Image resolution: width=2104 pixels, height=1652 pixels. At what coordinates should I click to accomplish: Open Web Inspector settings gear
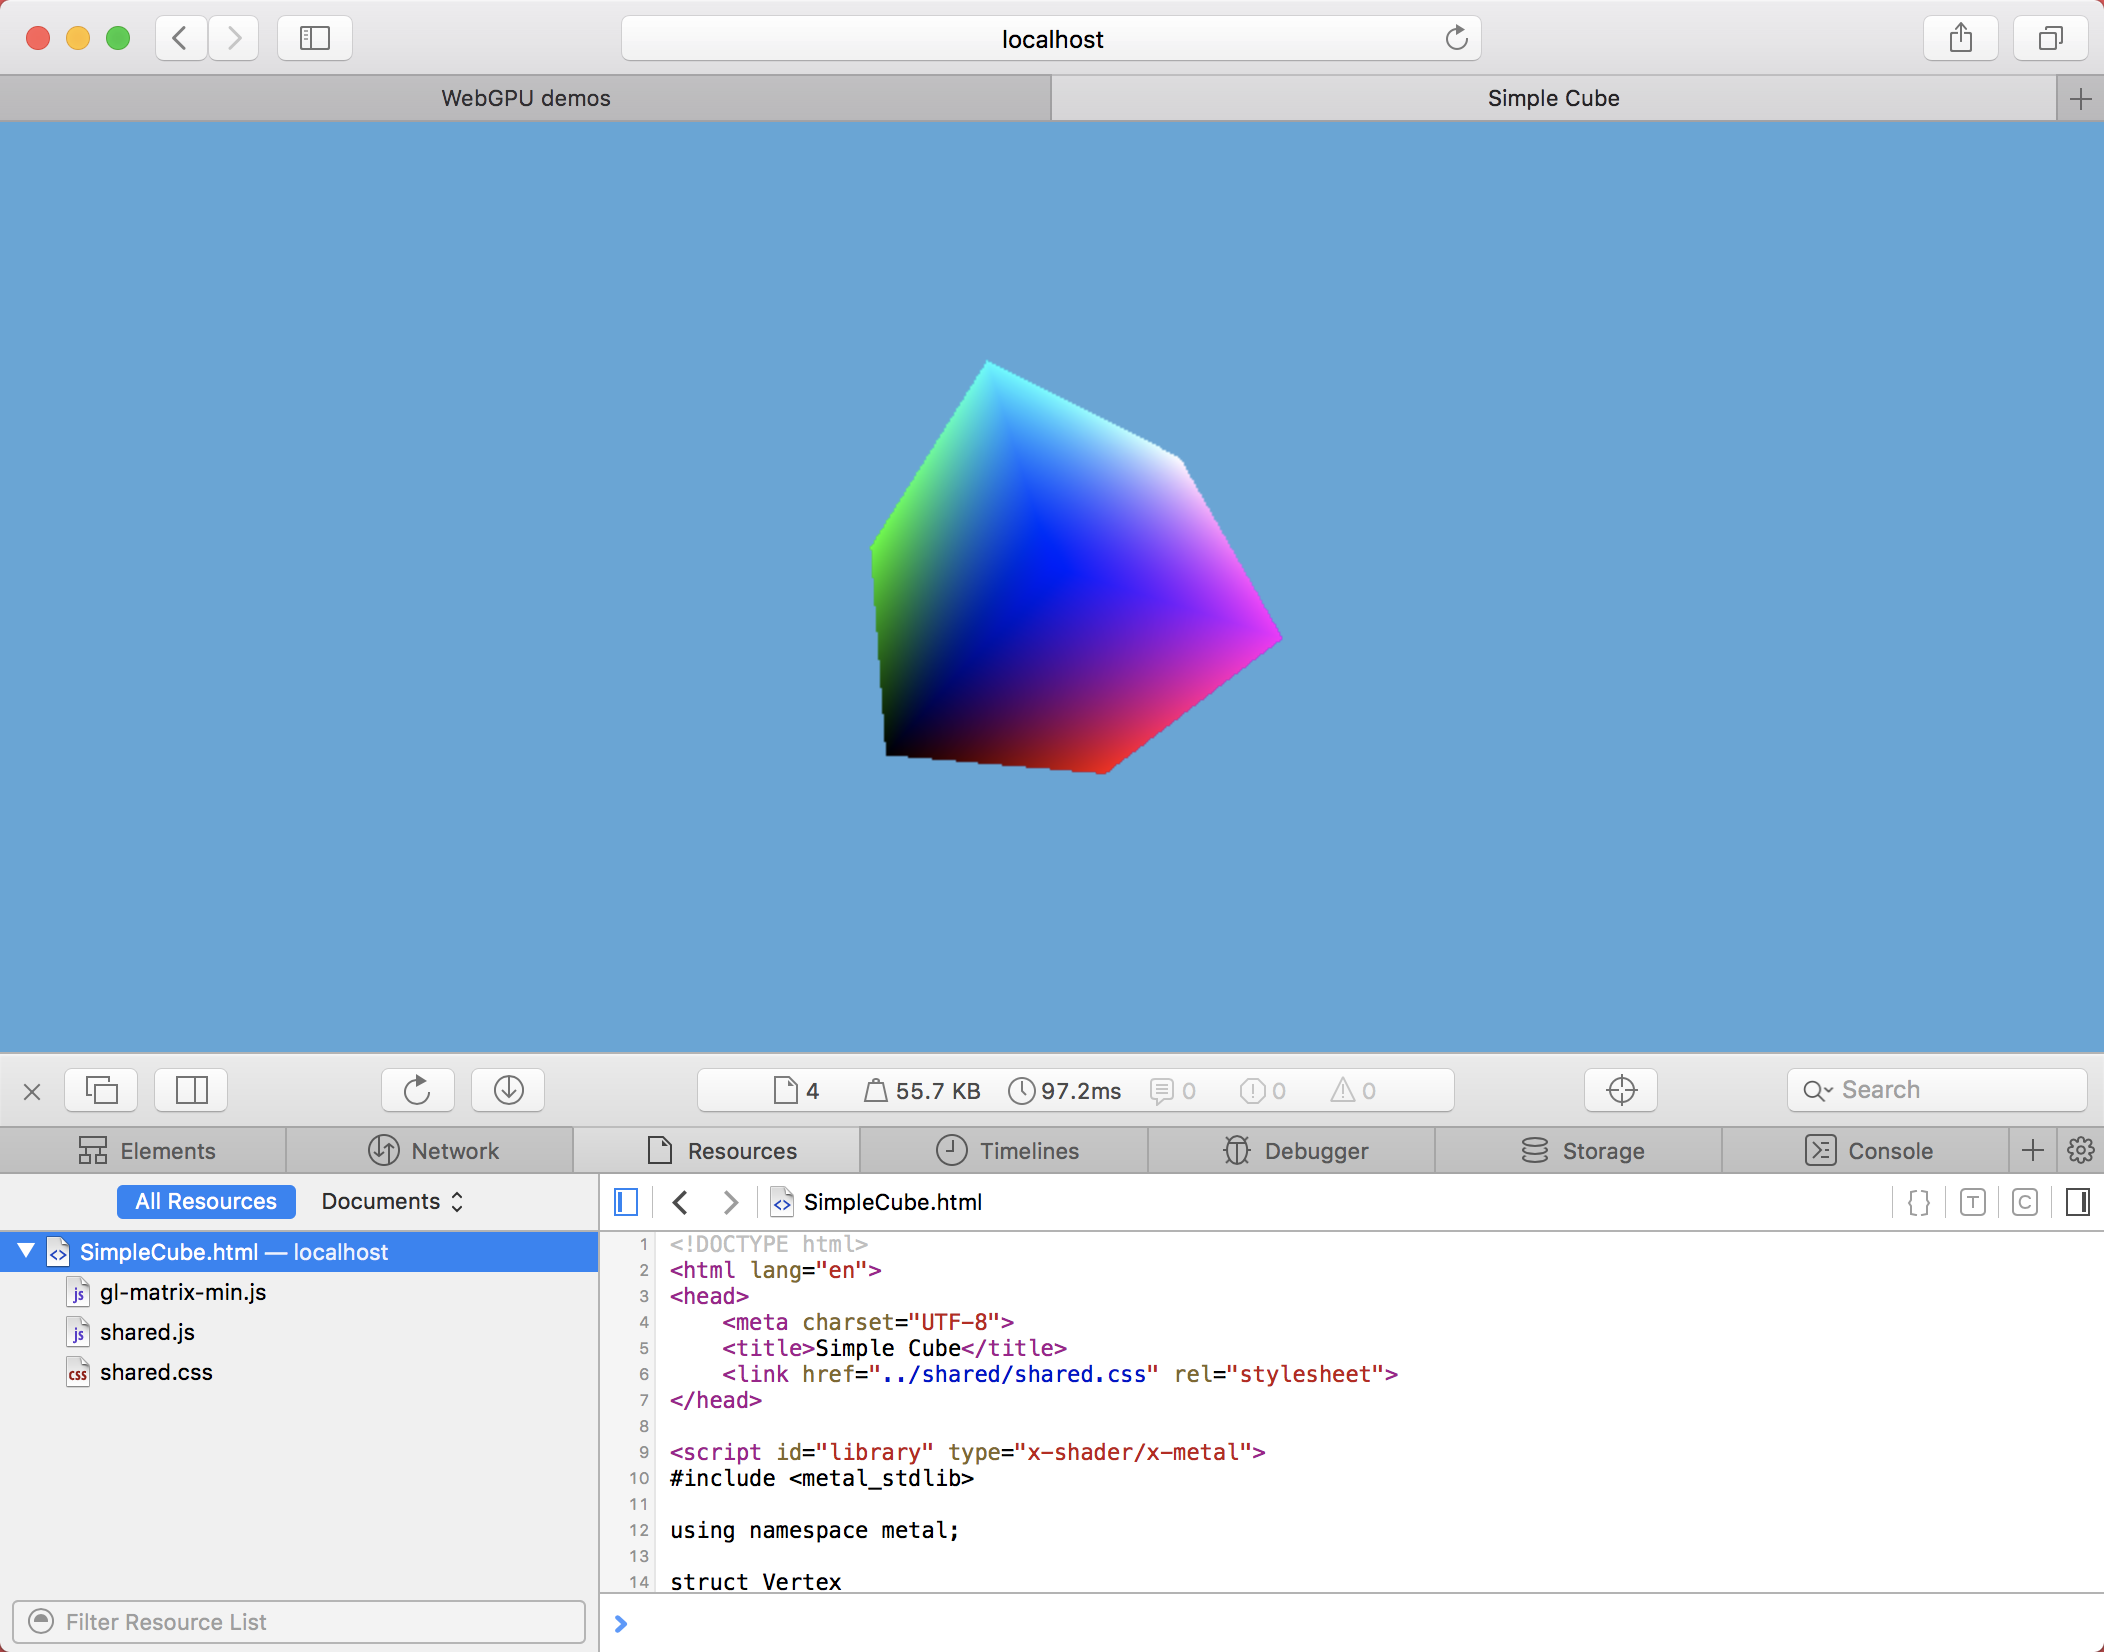2080,1151
